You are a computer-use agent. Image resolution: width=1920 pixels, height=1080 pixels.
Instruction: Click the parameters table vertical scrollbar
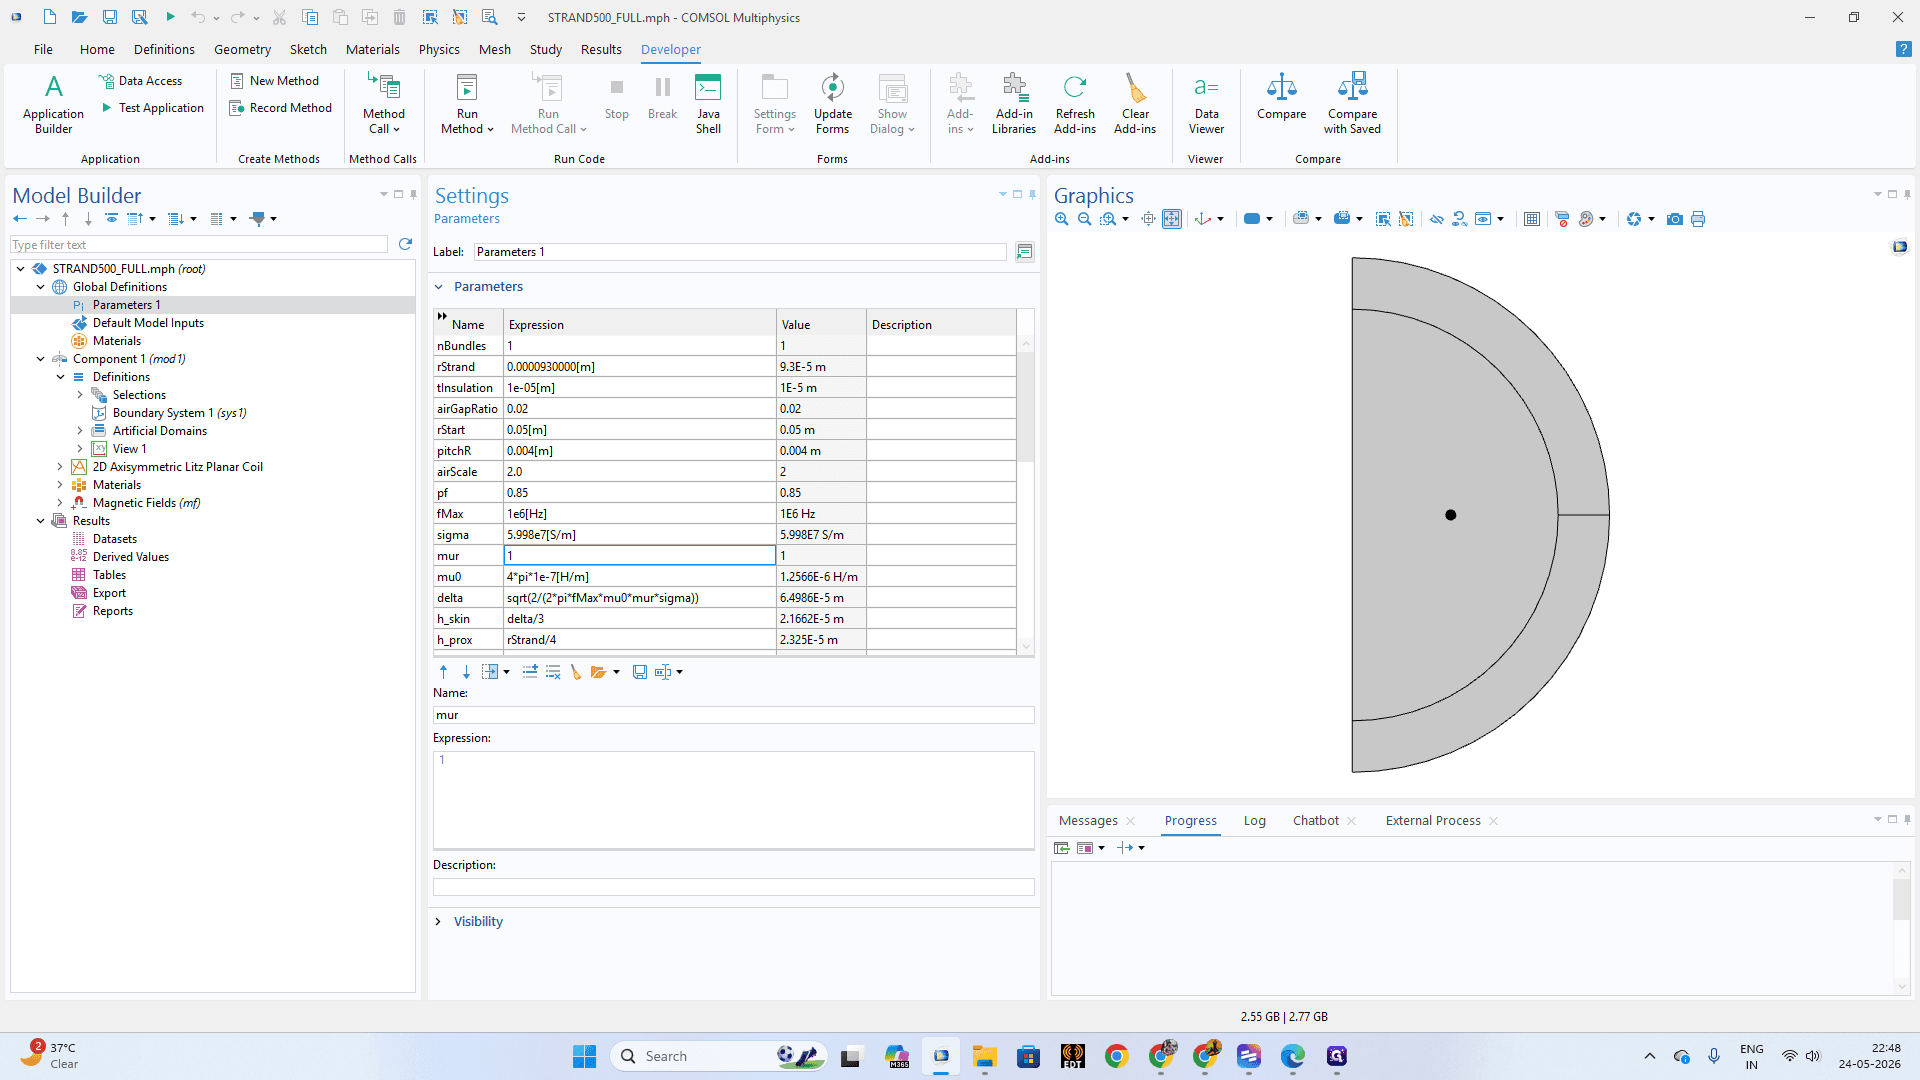1025,405
